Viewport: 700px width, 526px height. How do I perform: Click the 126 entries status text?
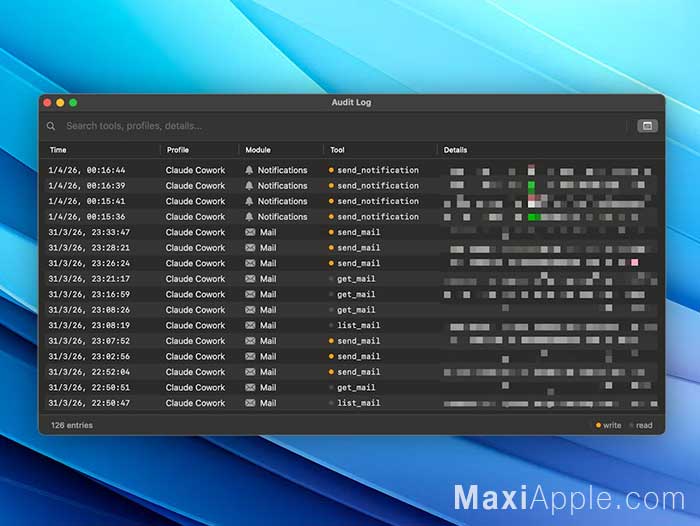click(72, 425)
